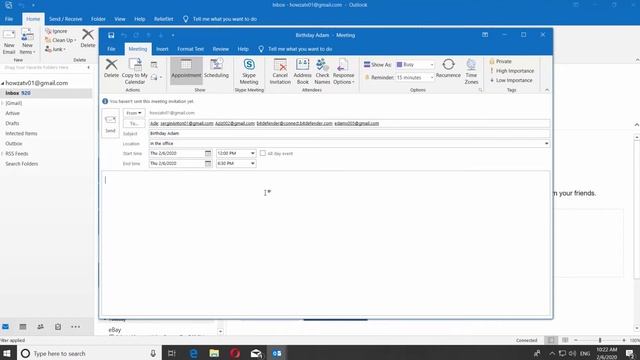Image resolution: width=640 pixels, height=360 pixels.
Task: Open the Folder tab in Outlook
Action: (98, 19)
